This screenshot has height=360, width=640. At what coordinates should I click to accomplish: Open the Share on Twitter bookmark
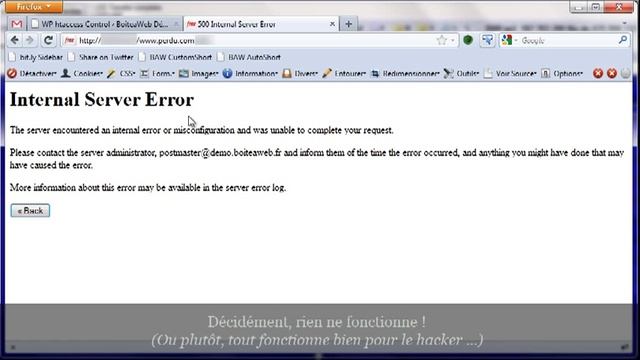[x=101, y=57]
